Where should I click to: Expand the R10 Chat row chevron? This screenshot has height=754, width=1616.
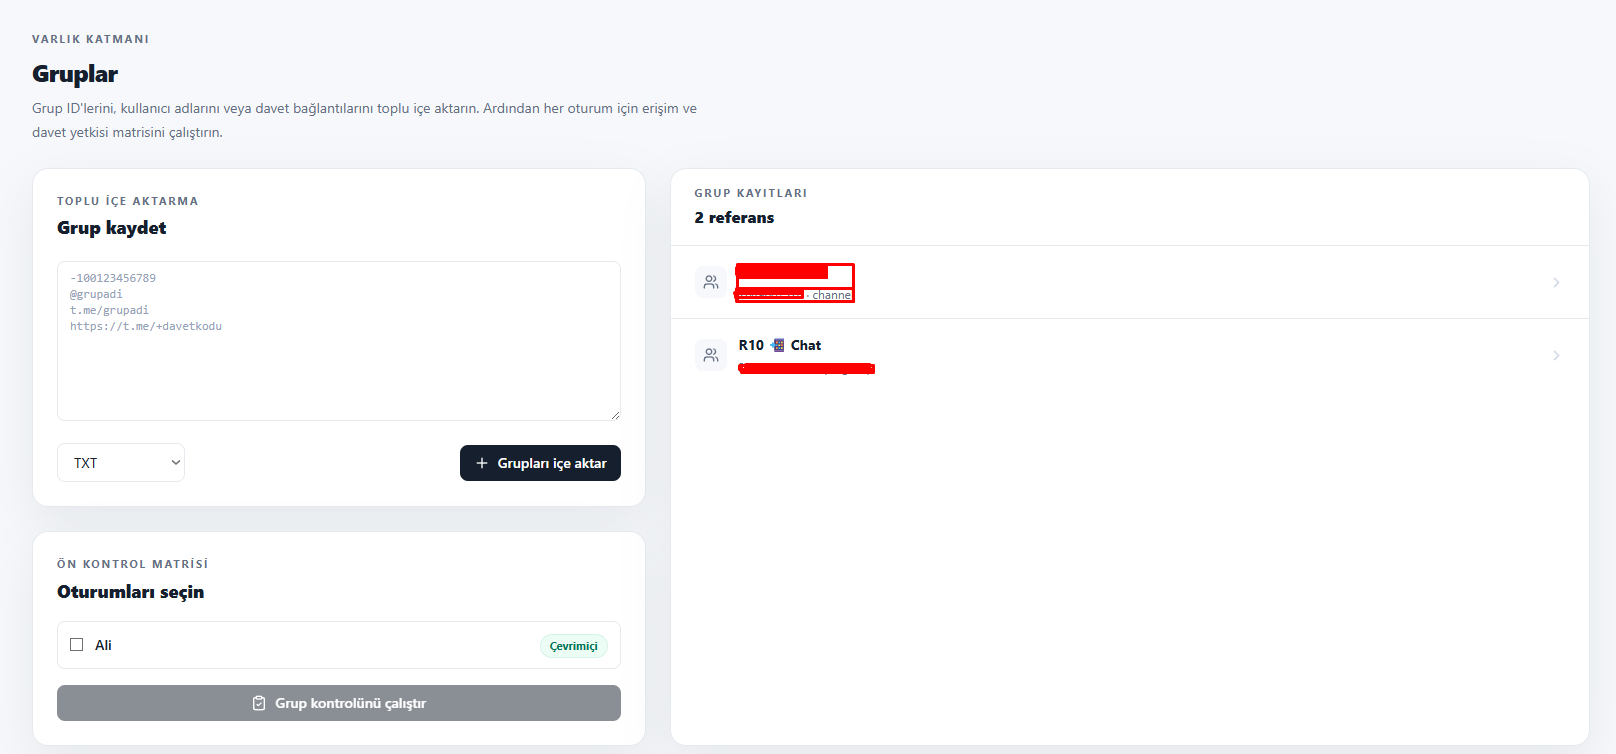point(1556,355)
